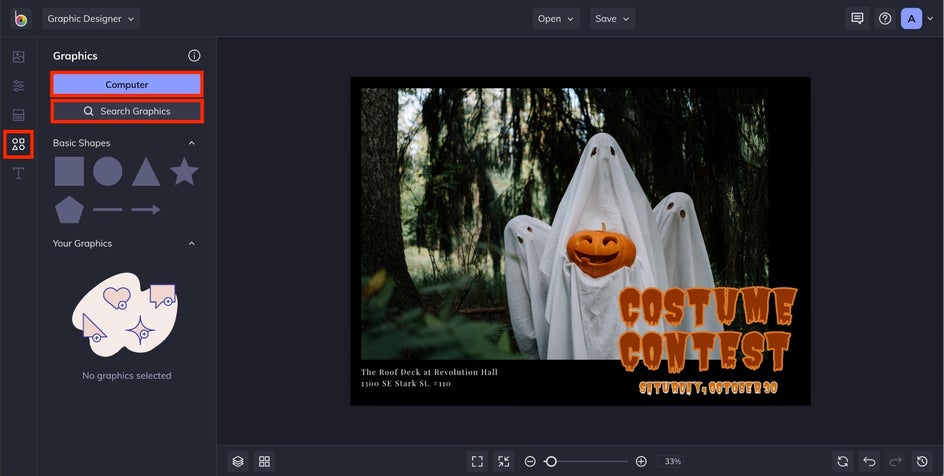
Task: Click the Search Graphics button
Action: (x=127, y=111)
